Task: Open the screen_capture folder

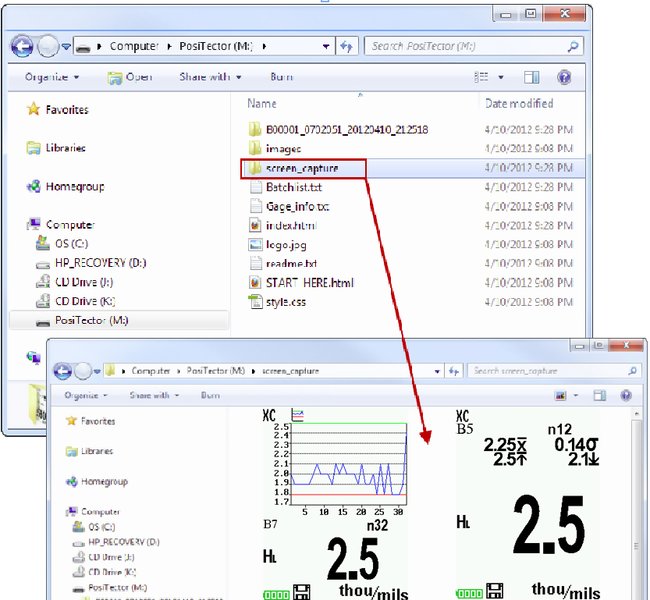Action: coord(301,168)
